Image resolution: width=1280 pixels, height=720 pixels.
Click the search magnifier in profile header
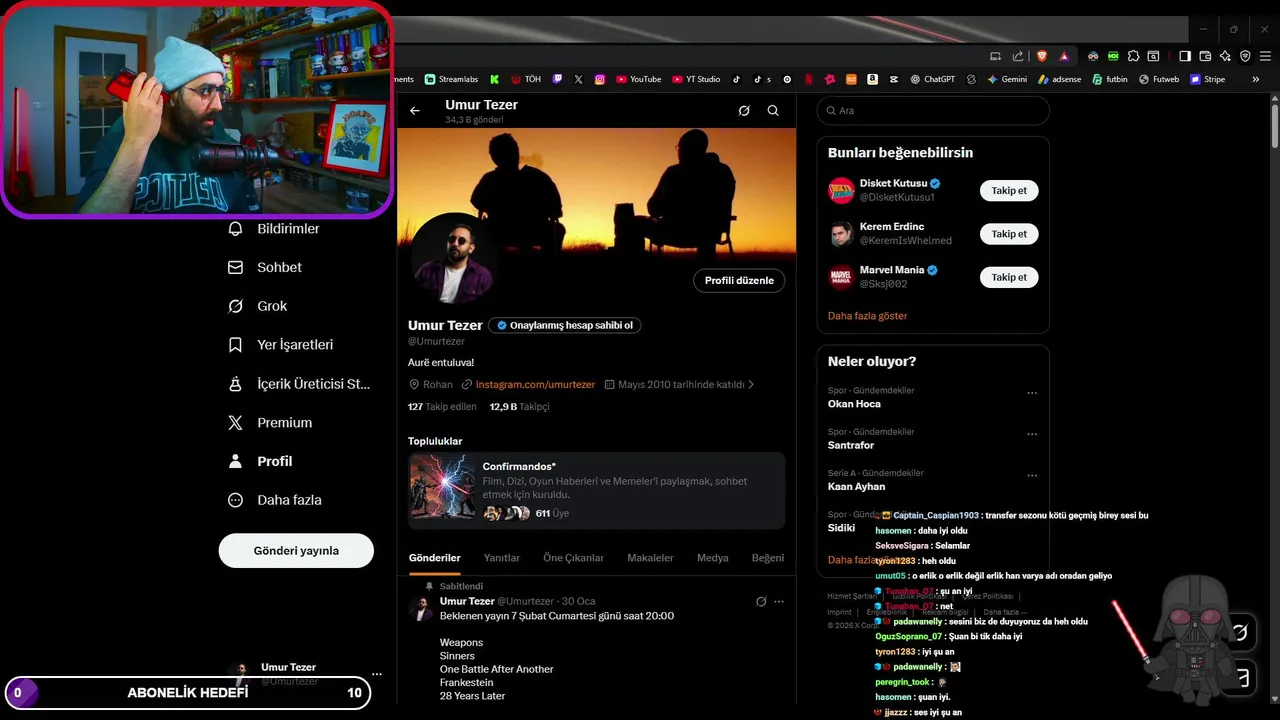[x=773, y=111]
